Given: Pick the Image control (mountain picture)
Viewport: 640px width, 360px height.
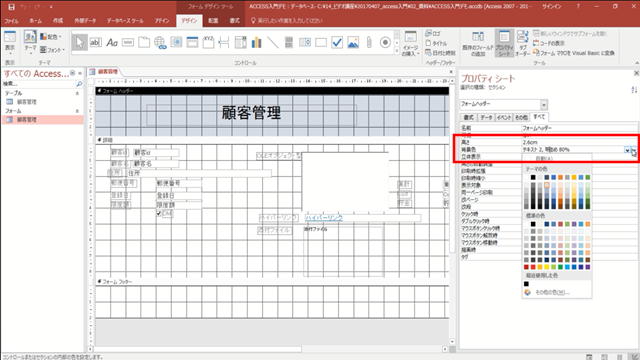Looking at the screenshot, I should (x=353, y=42).
